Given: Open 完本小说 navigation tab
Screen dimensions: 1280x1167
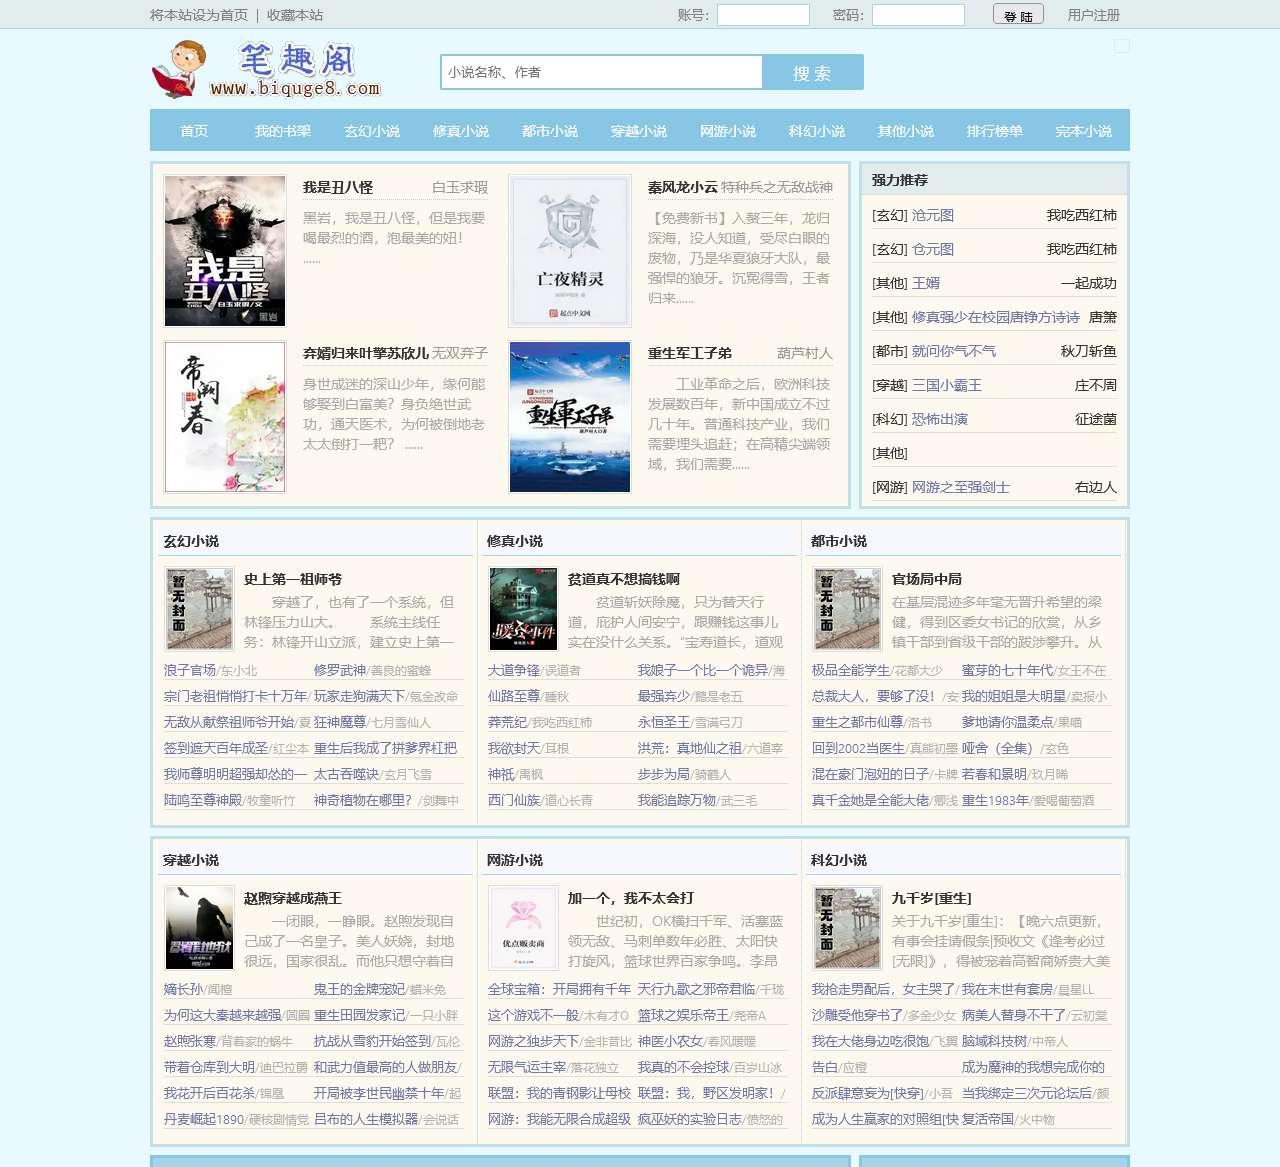Looking at the screenshot, I should (1084, 131).
